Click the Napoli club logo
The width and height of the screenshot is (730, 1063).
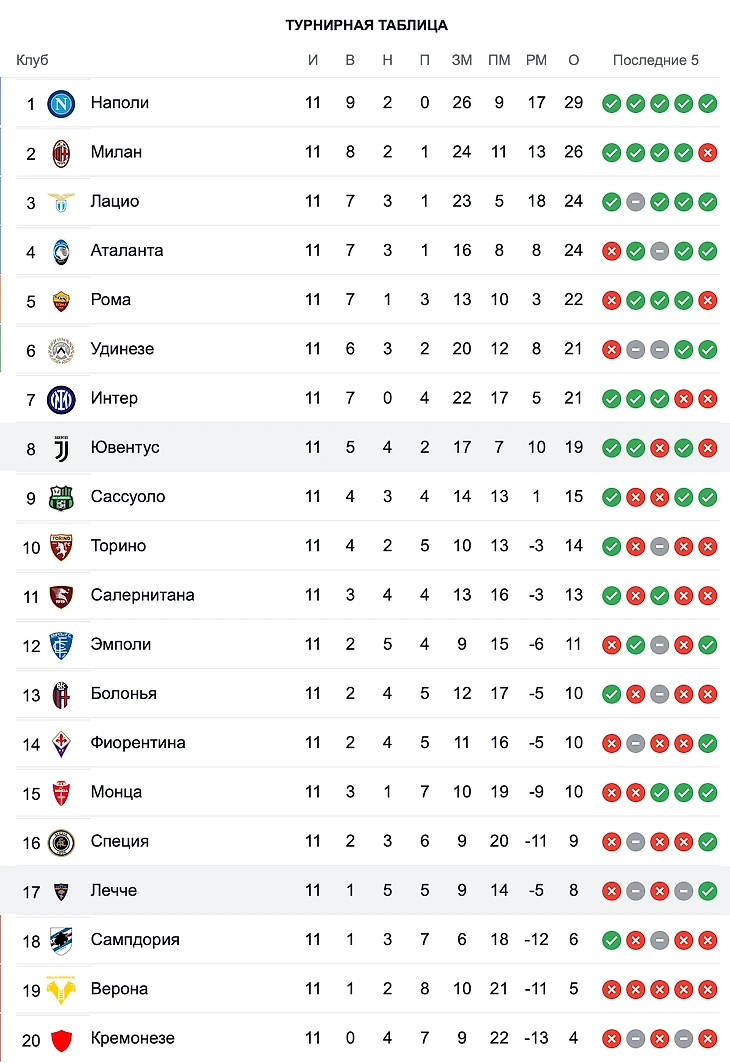(62, 103)
